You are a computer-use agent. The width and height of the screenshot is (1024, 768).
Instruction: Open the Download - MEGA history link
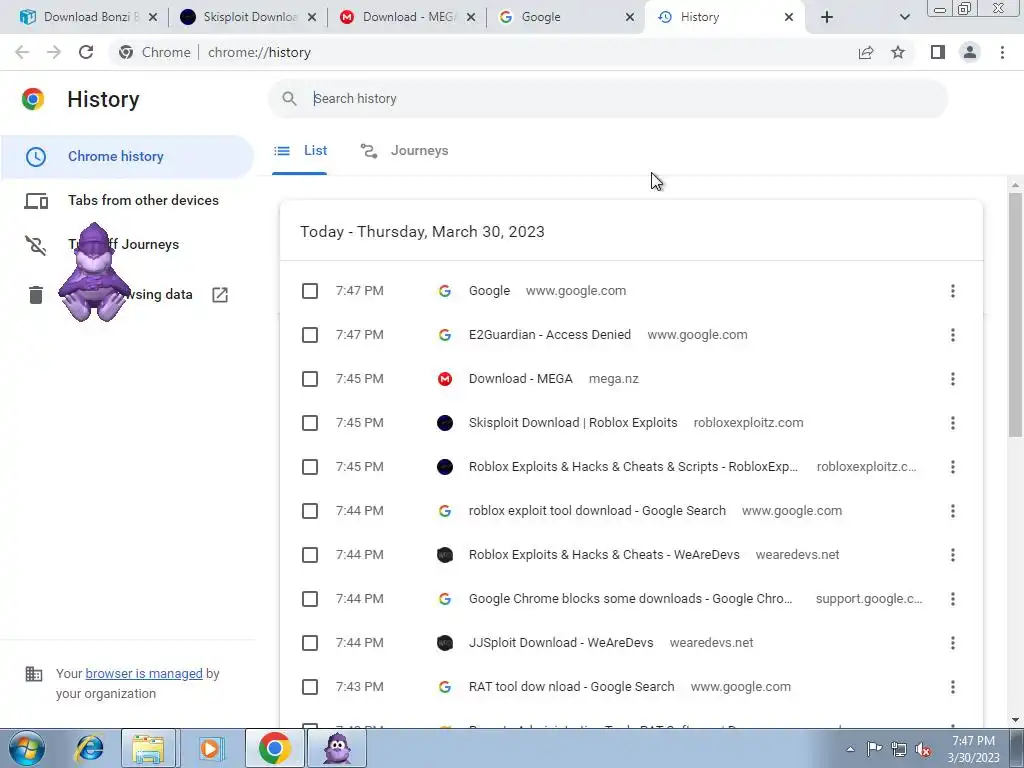click(520, 379)
